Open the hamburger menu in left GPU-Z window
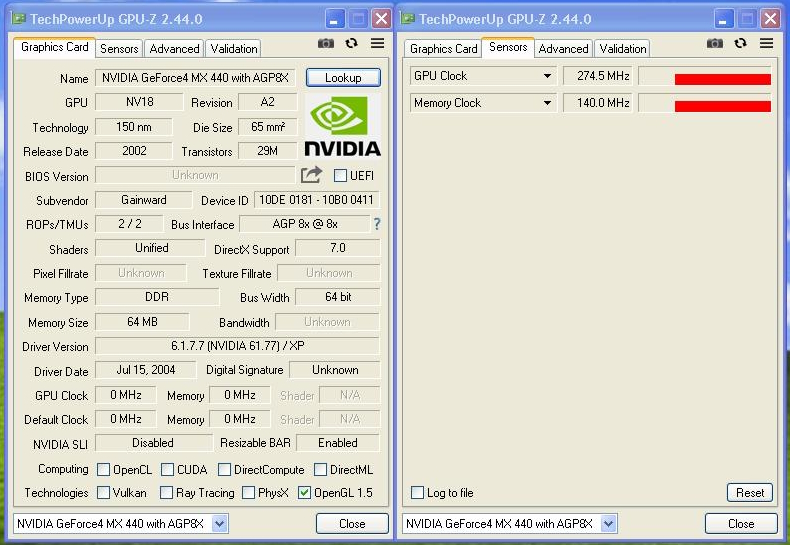 click(377, 43)
